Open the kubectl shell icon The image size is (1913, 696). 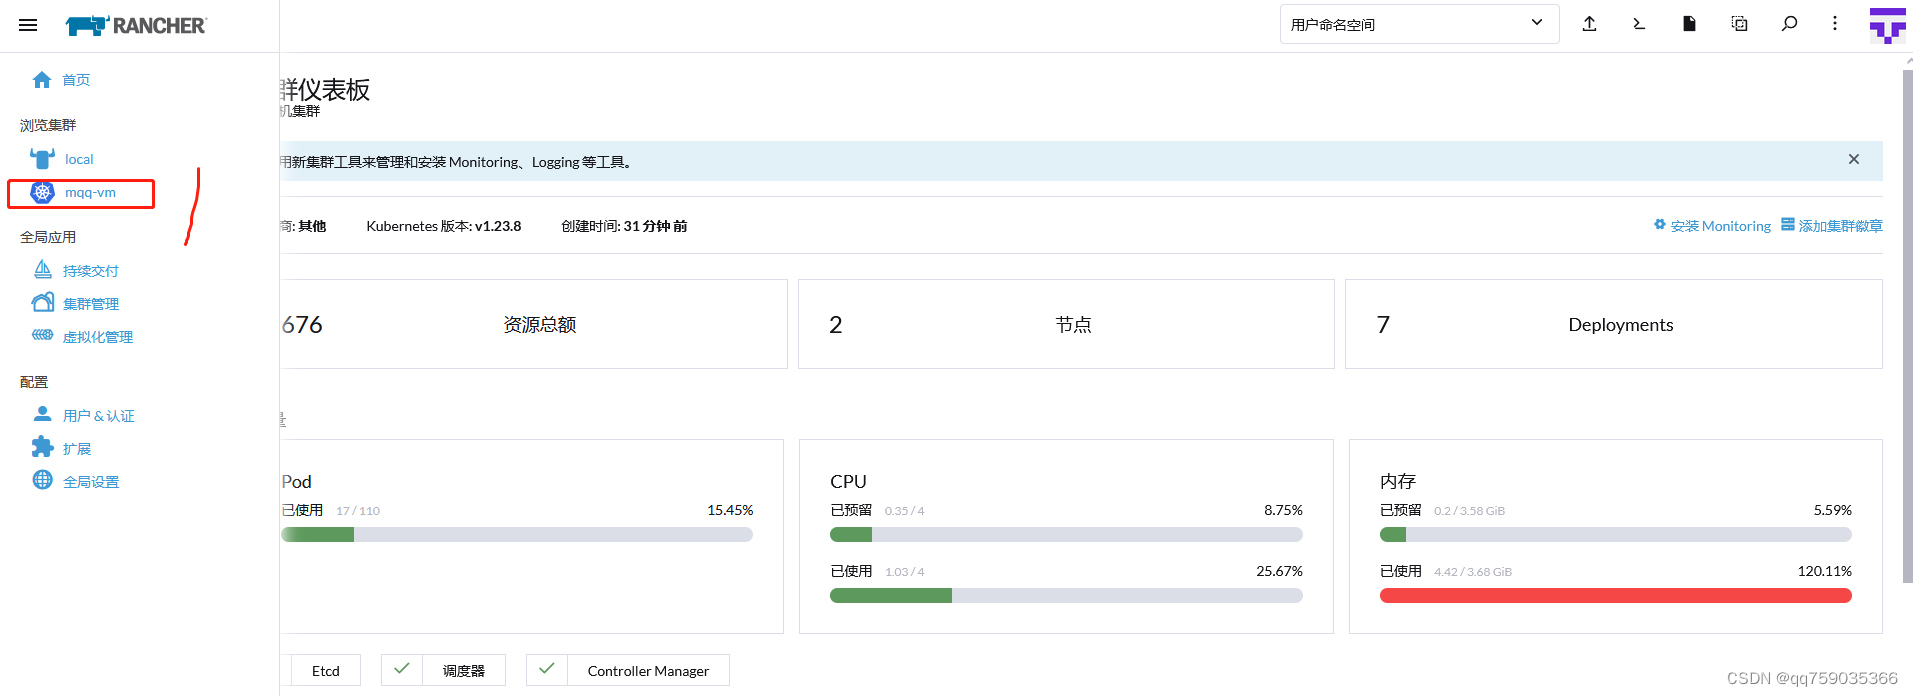pyautogui.click(x=1639, y=24)
